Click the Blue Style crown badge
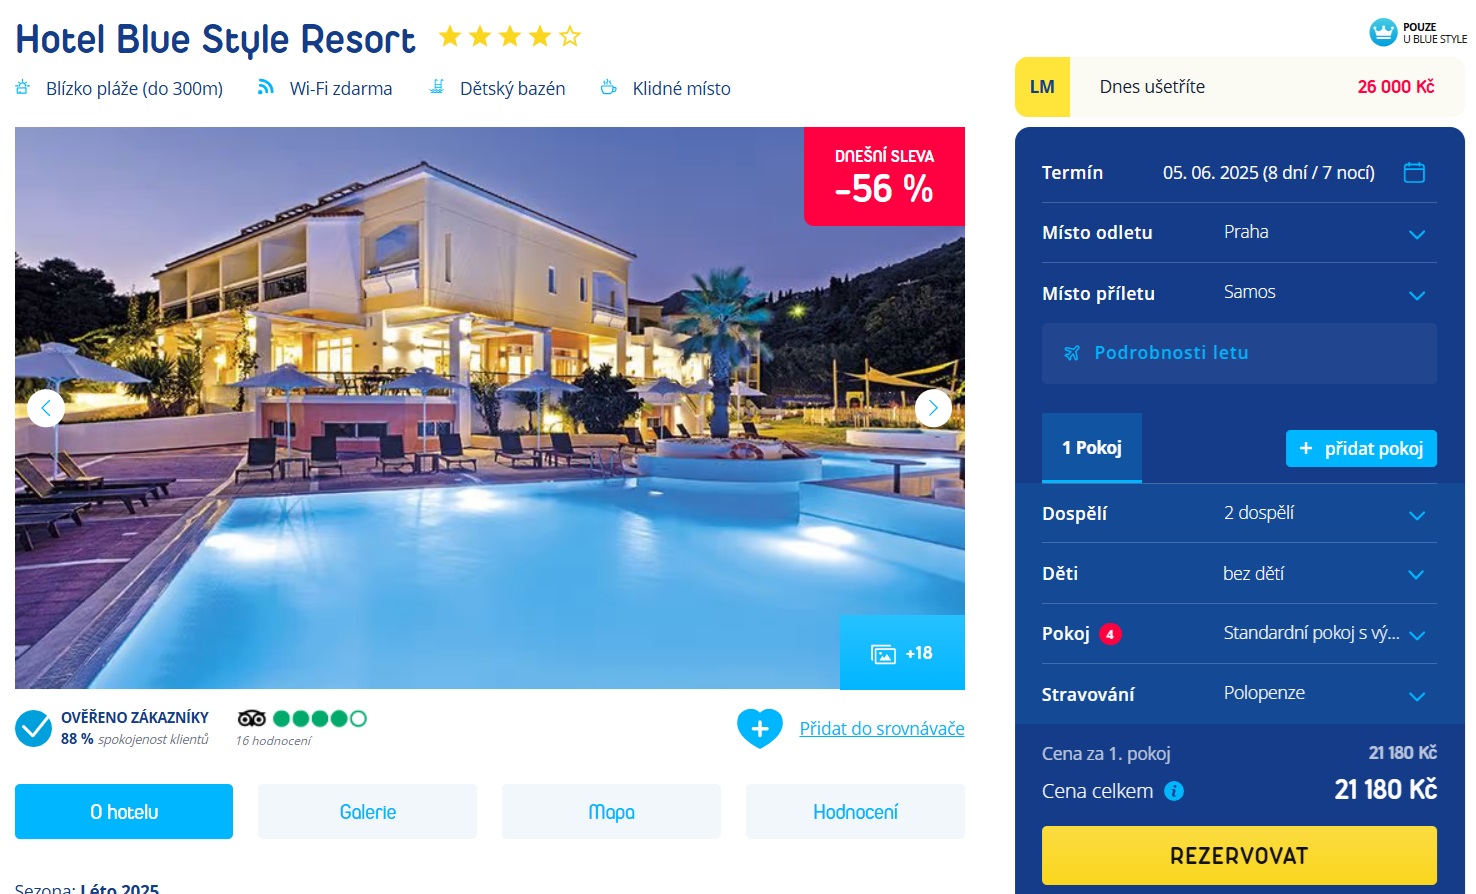 tap(1383, 32)
